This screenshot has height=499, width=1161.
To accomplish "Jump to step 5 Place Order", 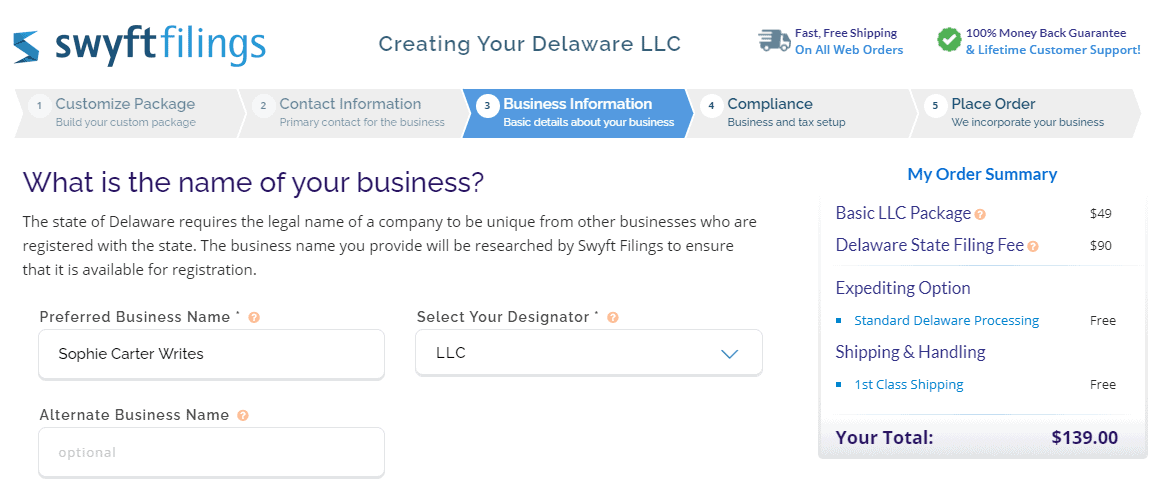I will click(1026, 113).
